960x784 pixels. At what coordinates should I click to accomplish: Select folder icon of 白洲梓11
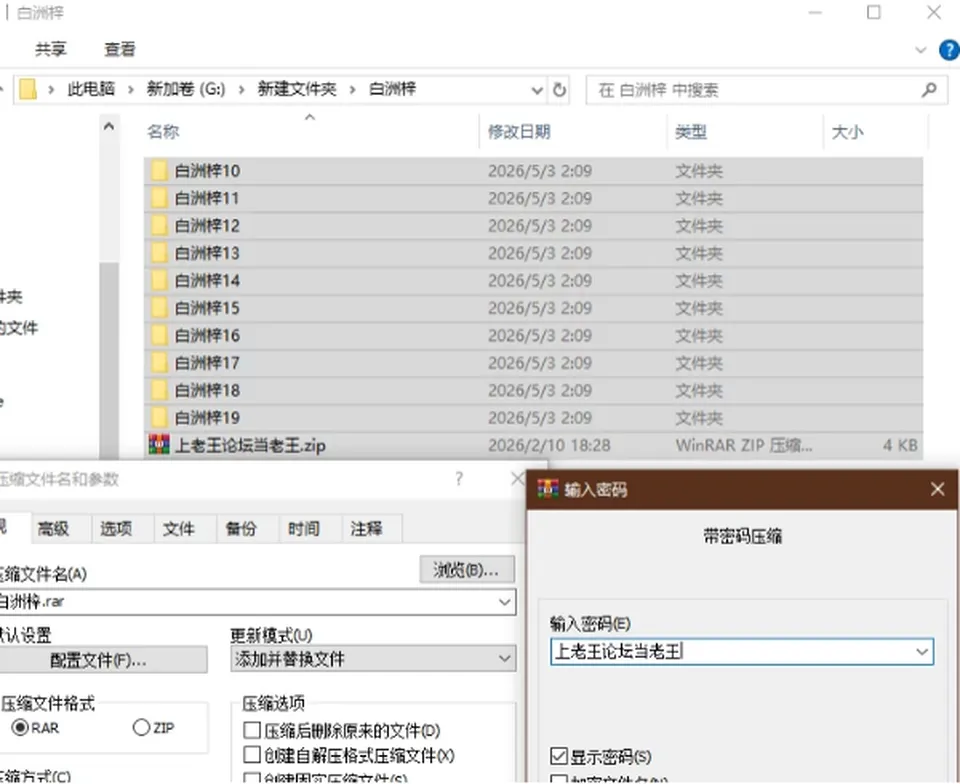[159, 198]
